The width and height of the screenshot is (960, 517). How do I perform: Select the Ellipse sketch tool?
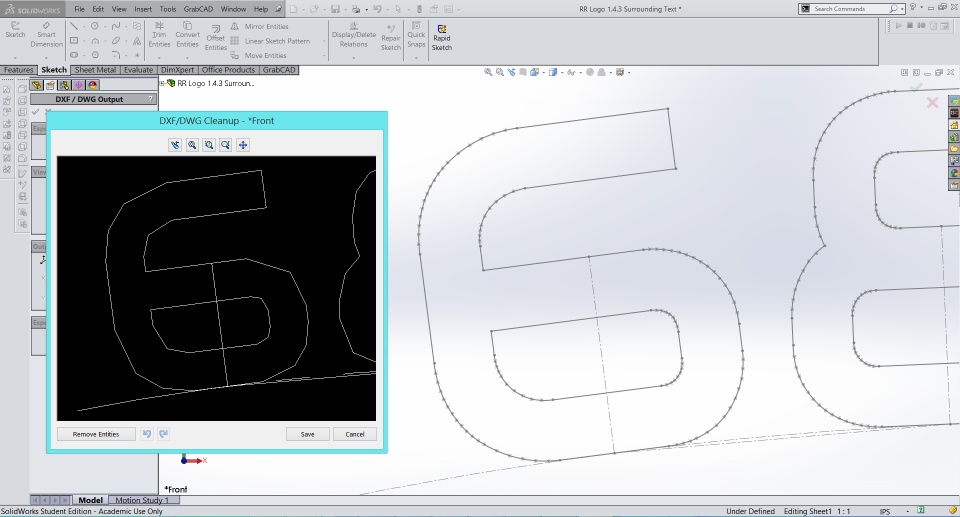pos(116,40)
